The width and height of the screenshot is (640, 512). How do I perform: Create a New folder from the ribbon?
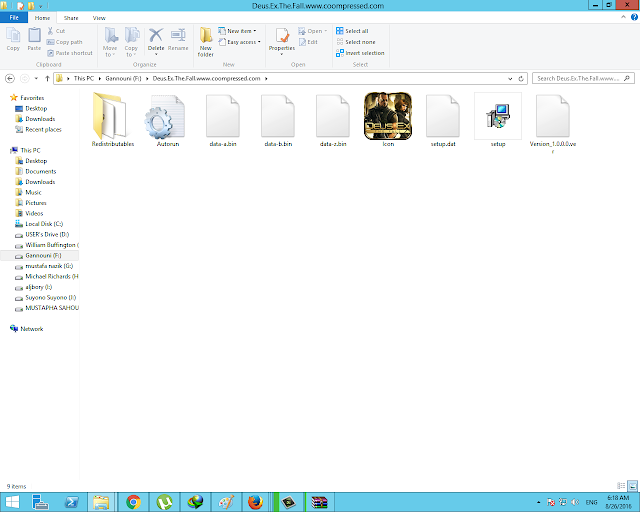click(x=206, y=42)
